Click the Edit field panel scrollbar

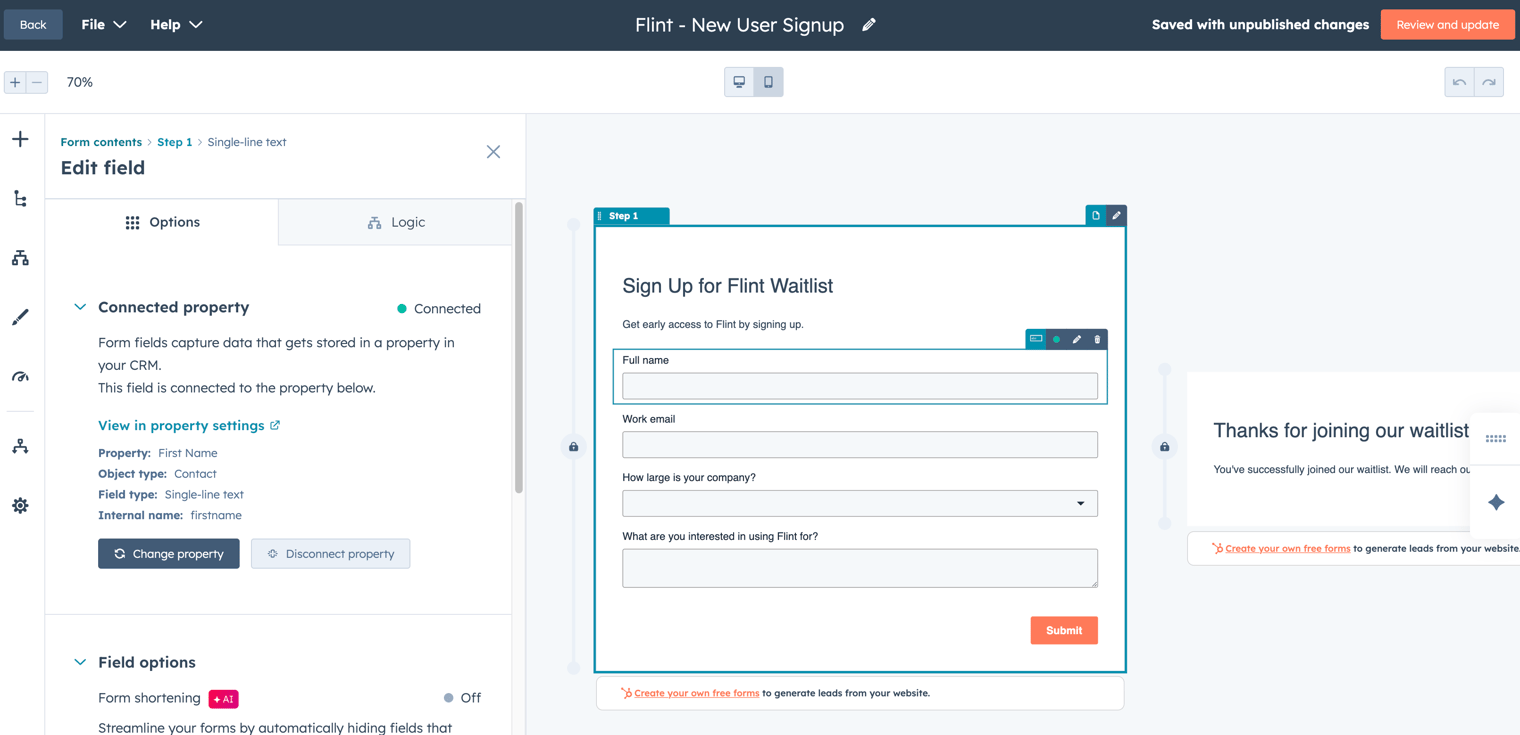[518, 350]
